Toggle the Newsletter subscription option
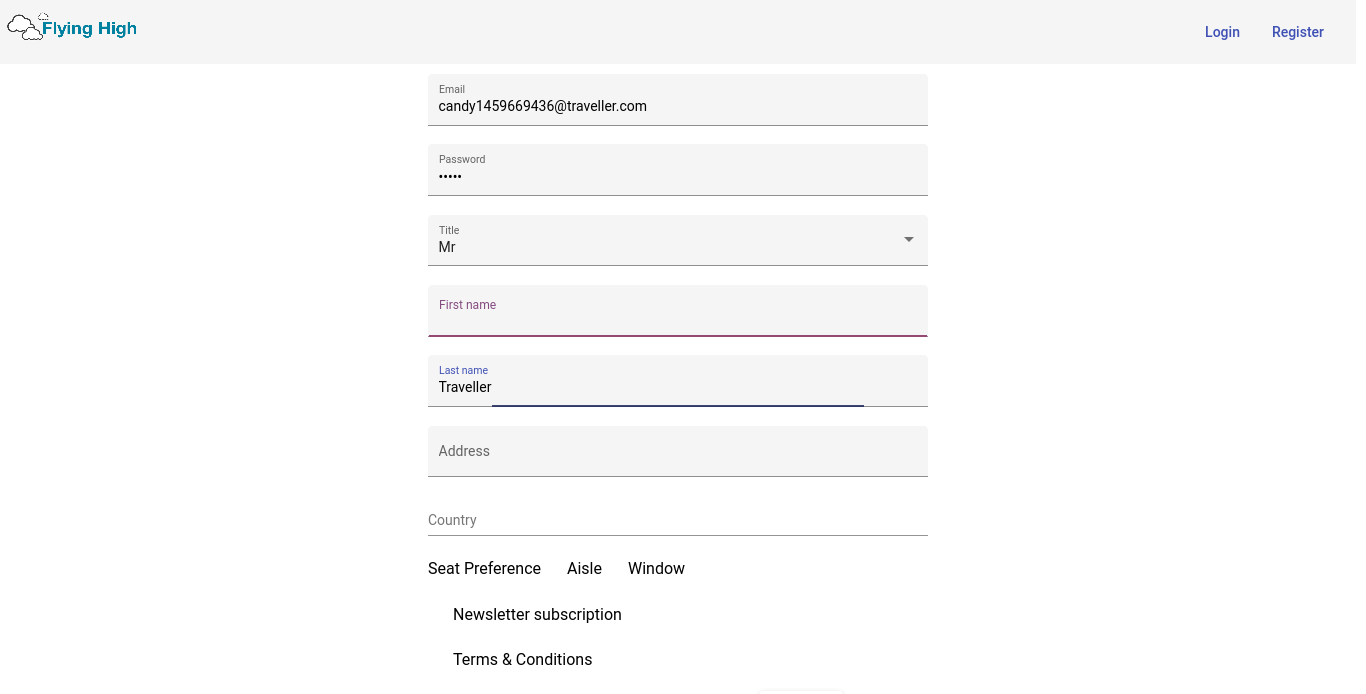Viewport: 1366px width, 694px height. [537, 614]
